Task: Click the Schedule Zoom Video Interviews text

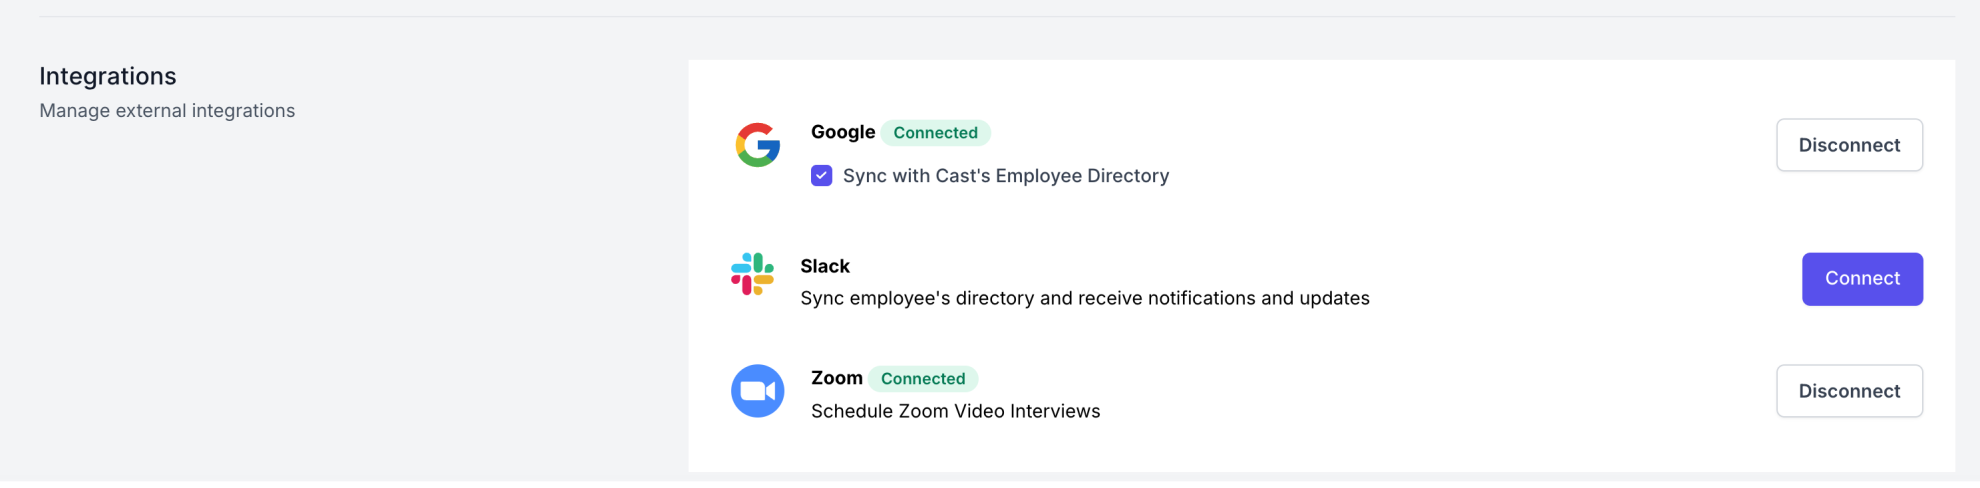Action: (955, 411)
